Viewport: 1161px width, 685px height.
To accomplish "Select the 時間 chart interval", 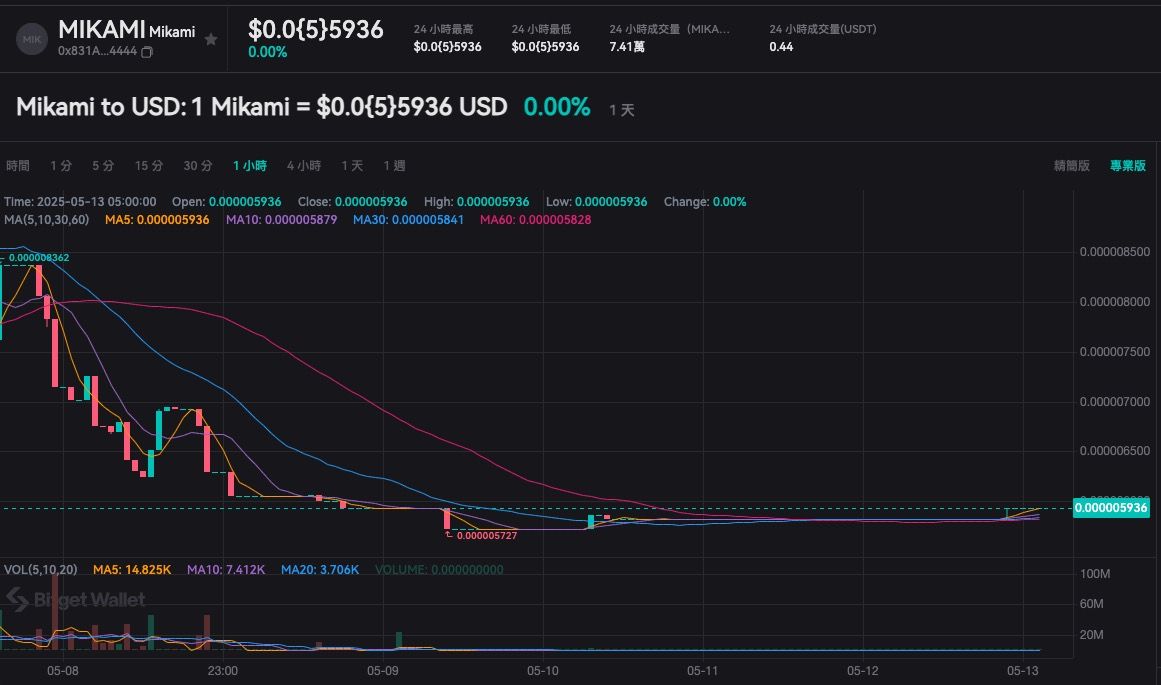I will 18,166.
